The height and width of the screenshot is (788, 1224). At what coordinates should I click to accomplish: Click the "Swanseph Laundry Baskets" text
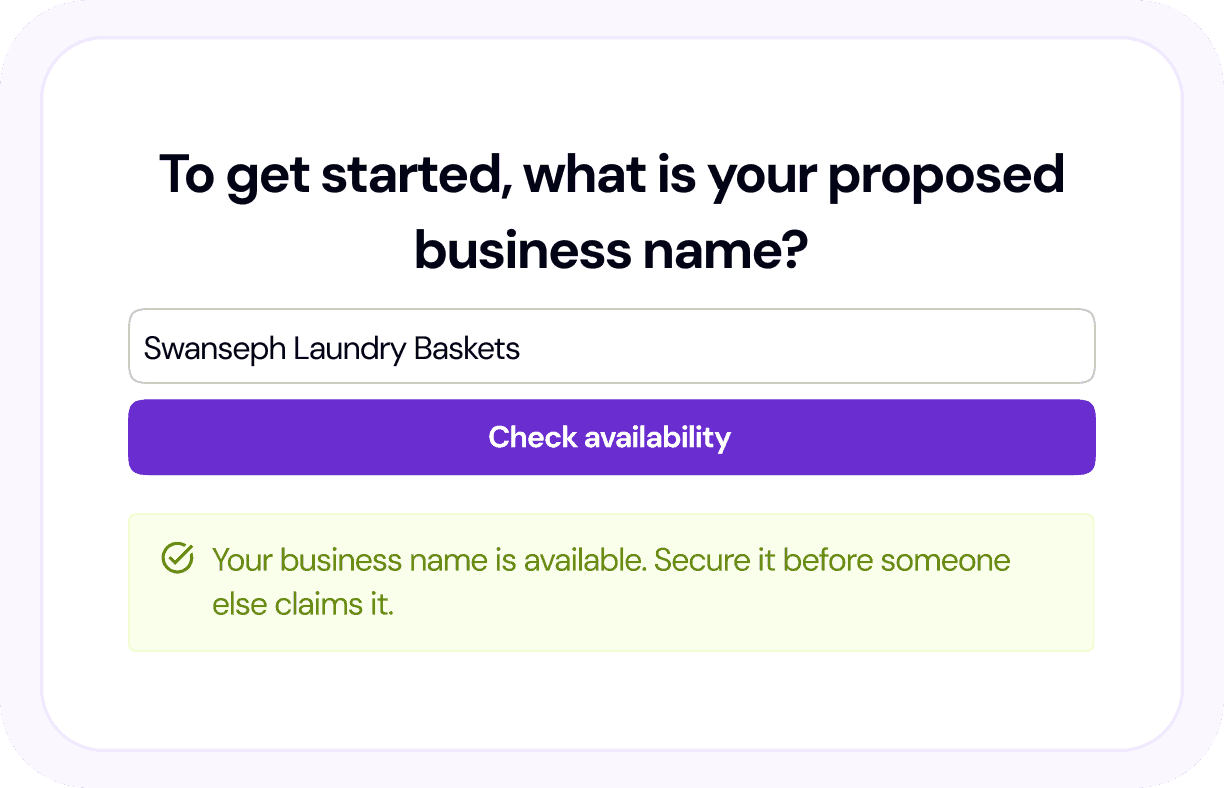tap(332, 348)
